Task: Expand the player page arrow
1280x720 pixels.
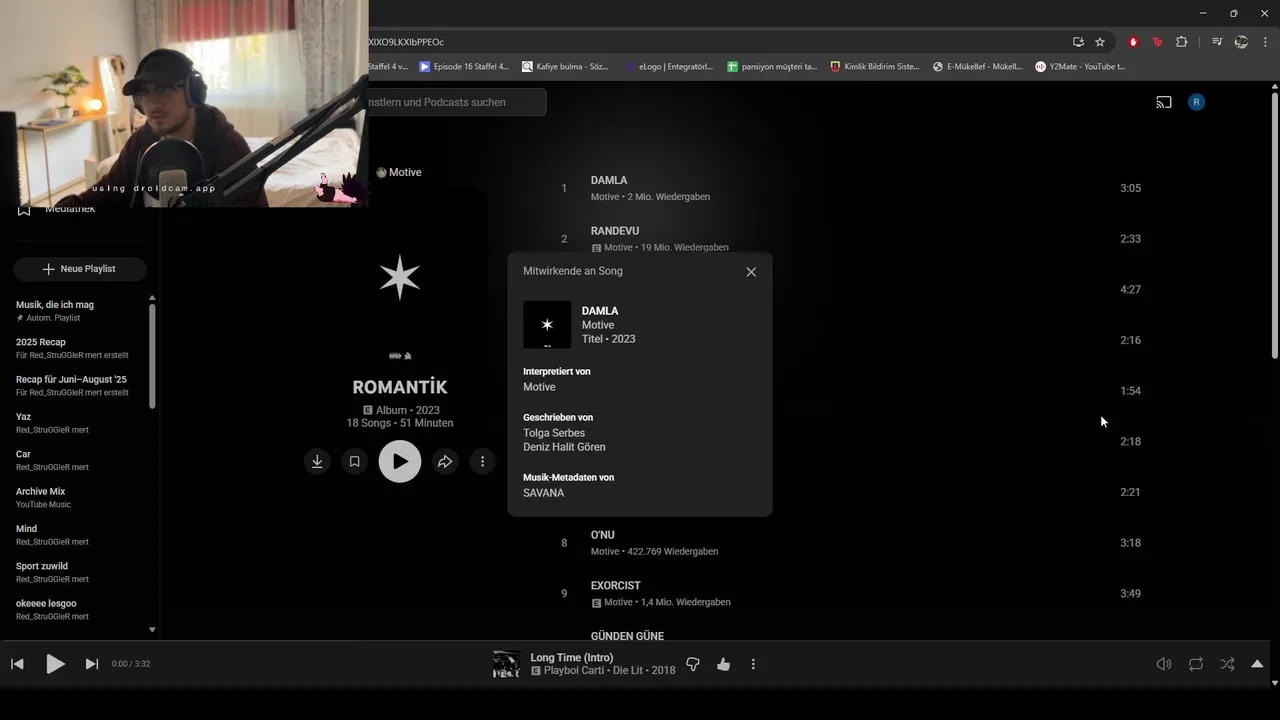Action: click(x=1257, y=664)
